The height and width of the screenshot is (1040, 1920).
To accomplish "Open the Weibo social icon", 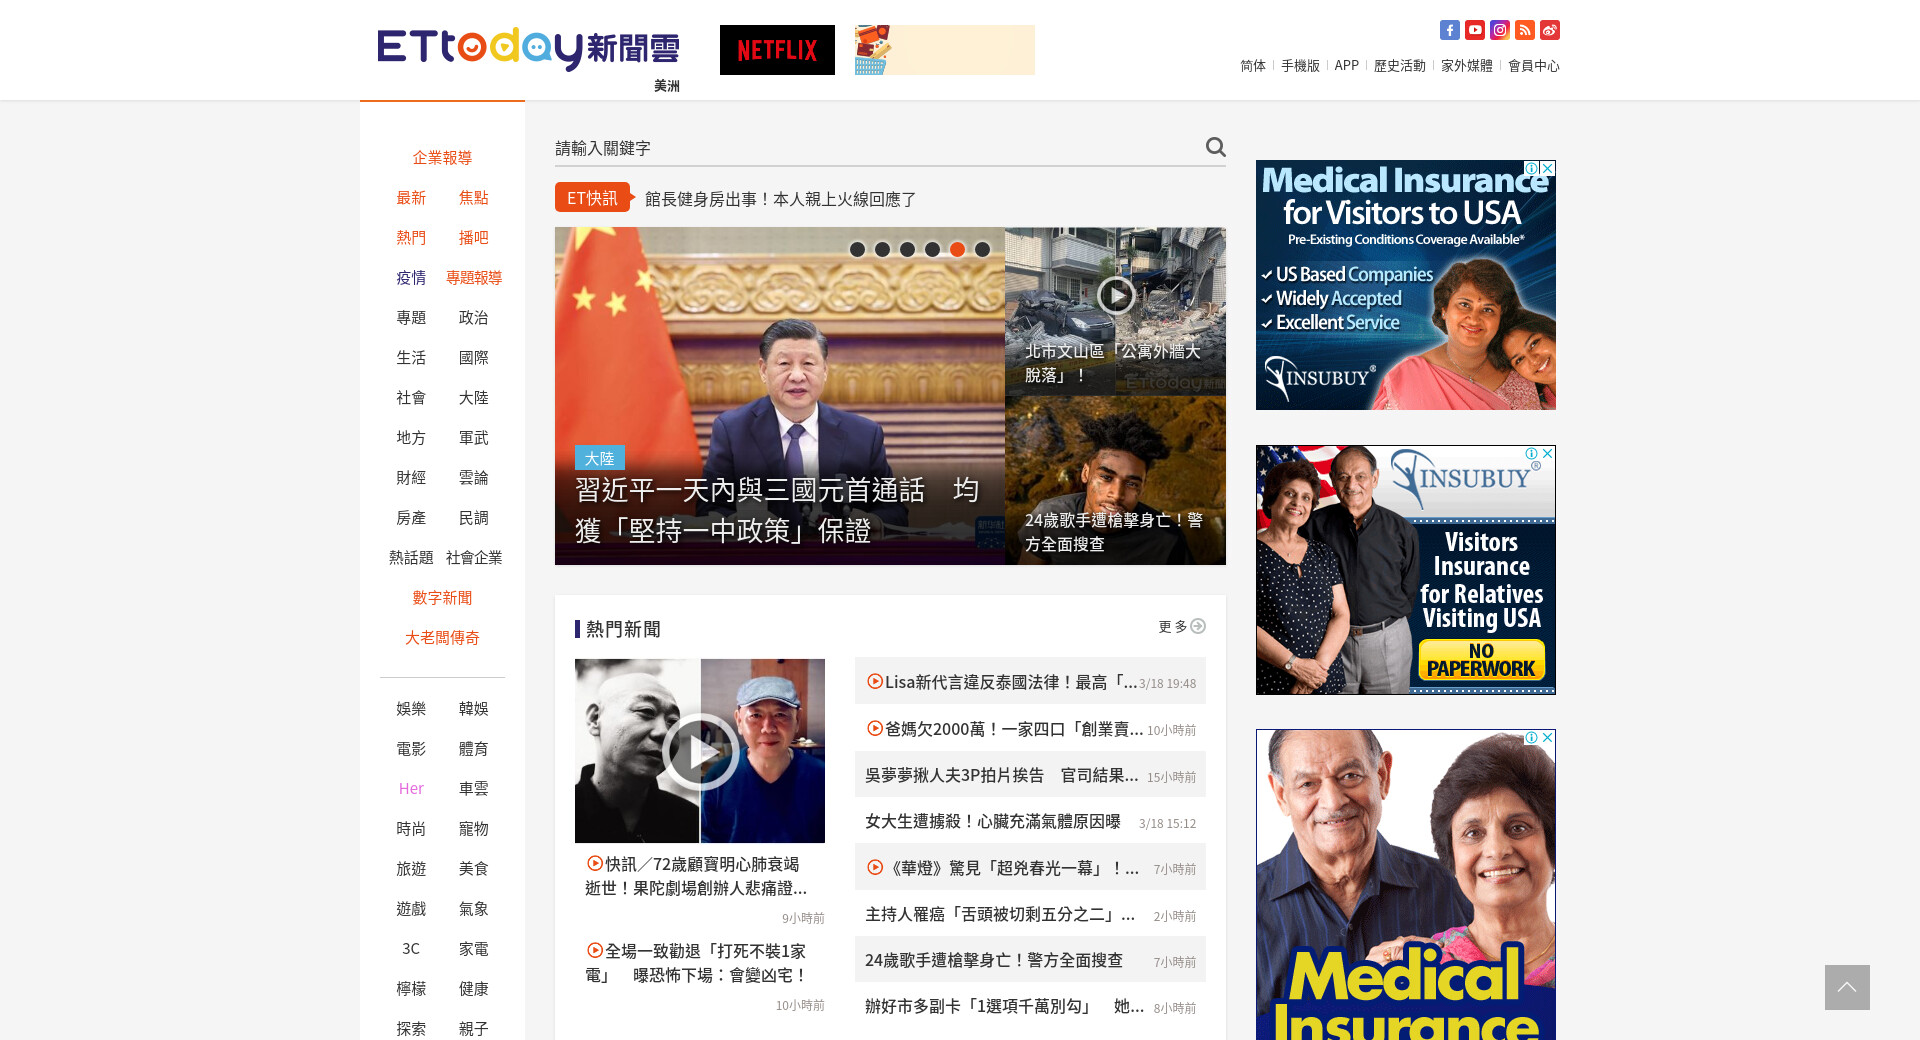I will click(1549, 30).
